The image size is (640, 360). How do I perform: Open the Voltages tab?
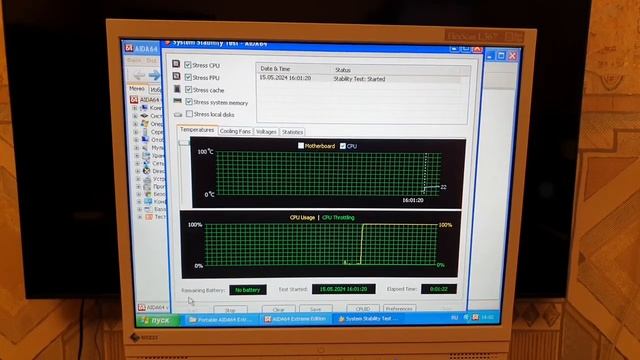pyautogui.click(x=266, y=132)
